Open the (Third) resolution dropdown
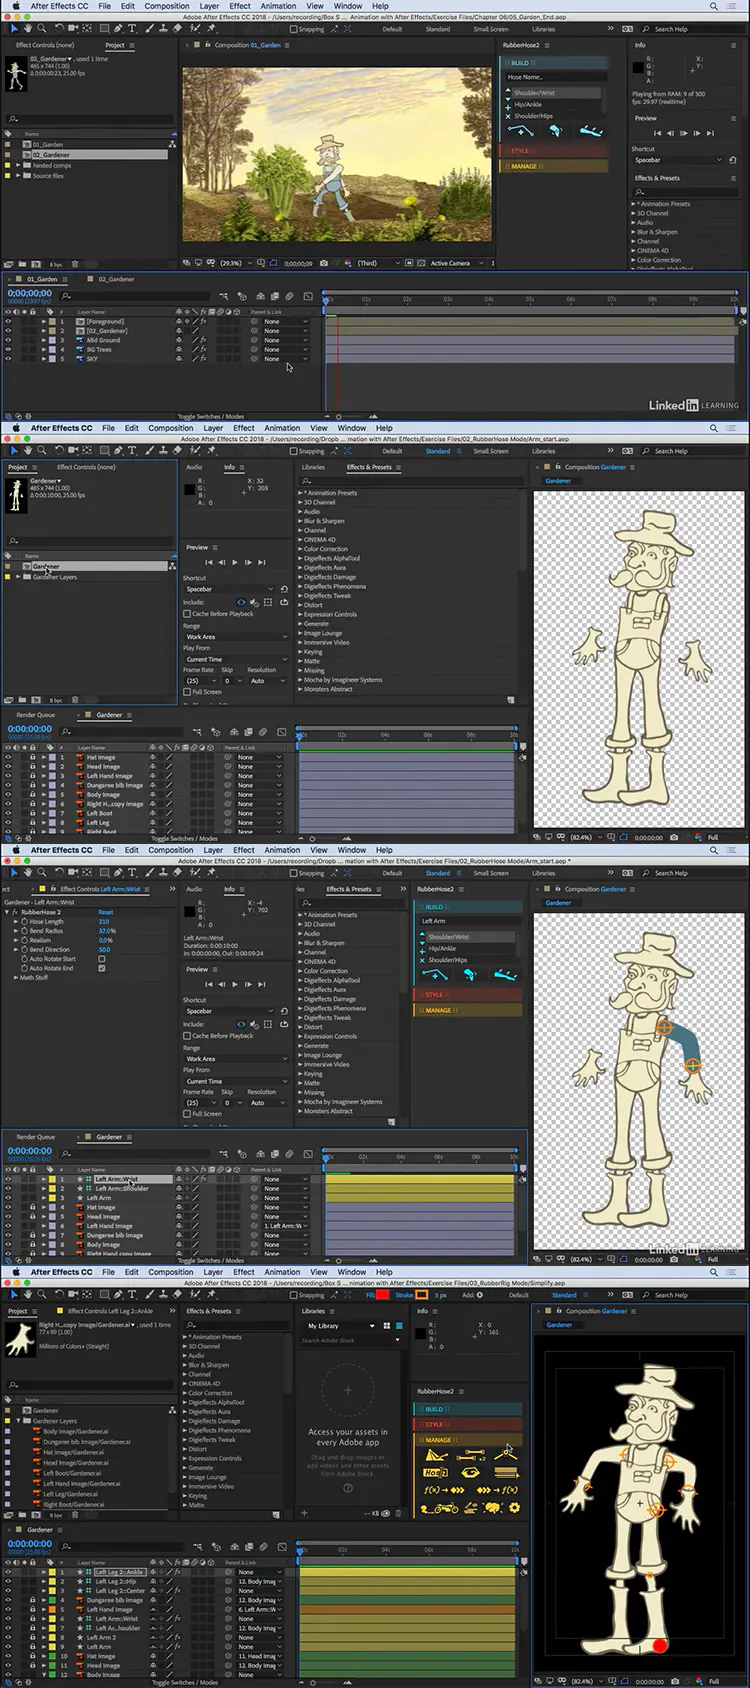 pos(377,263)
